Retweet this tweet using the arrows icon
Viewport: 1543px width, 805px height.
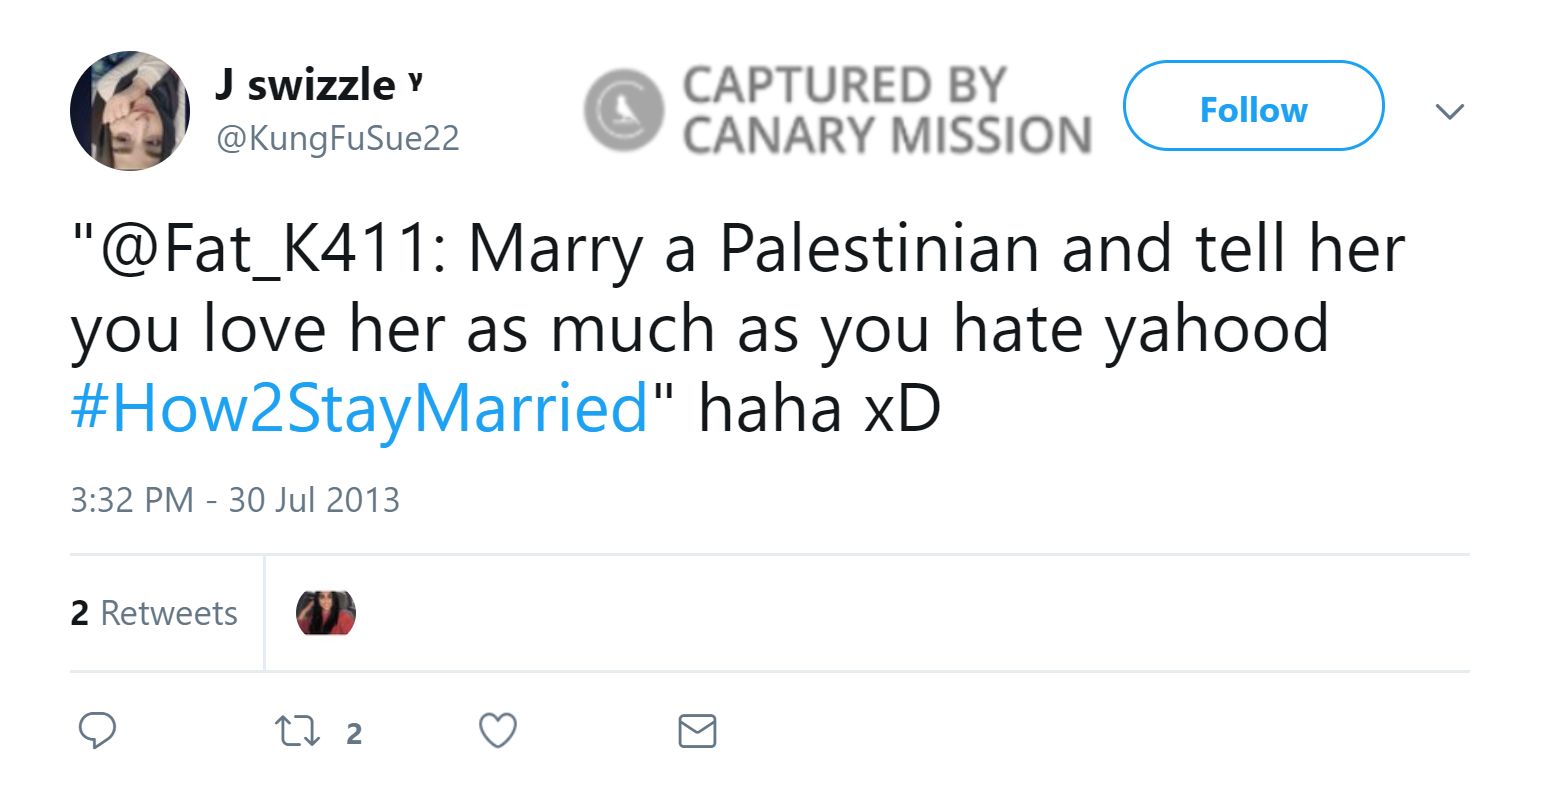click(296, 732)
